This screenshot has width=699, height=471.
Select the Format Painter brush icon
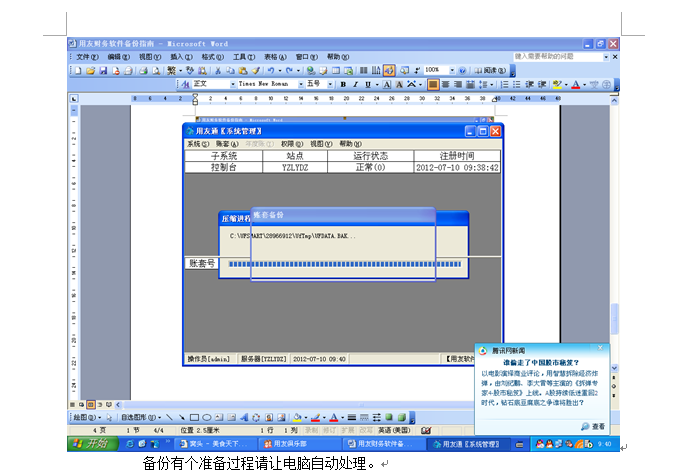256,70
